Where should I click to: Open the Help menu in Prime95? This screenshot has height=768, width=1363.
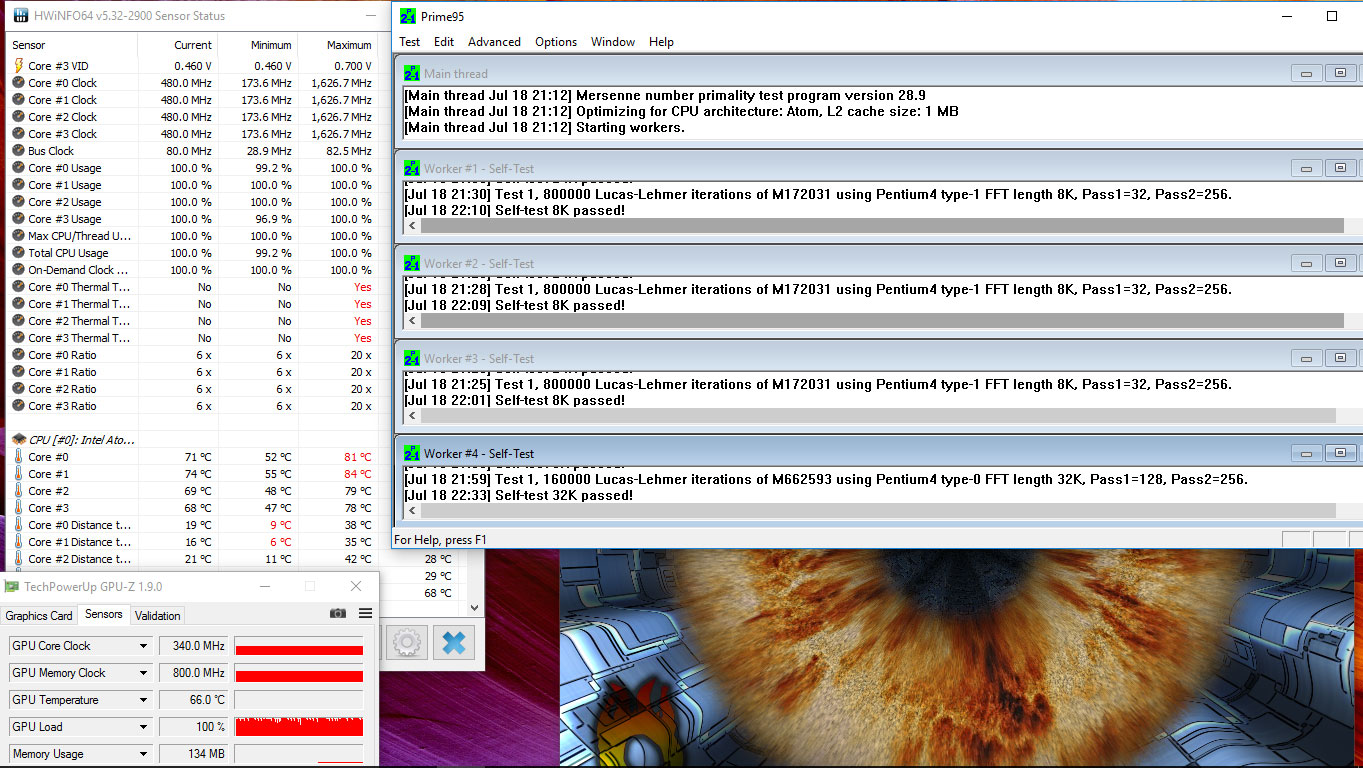[661, 42]
